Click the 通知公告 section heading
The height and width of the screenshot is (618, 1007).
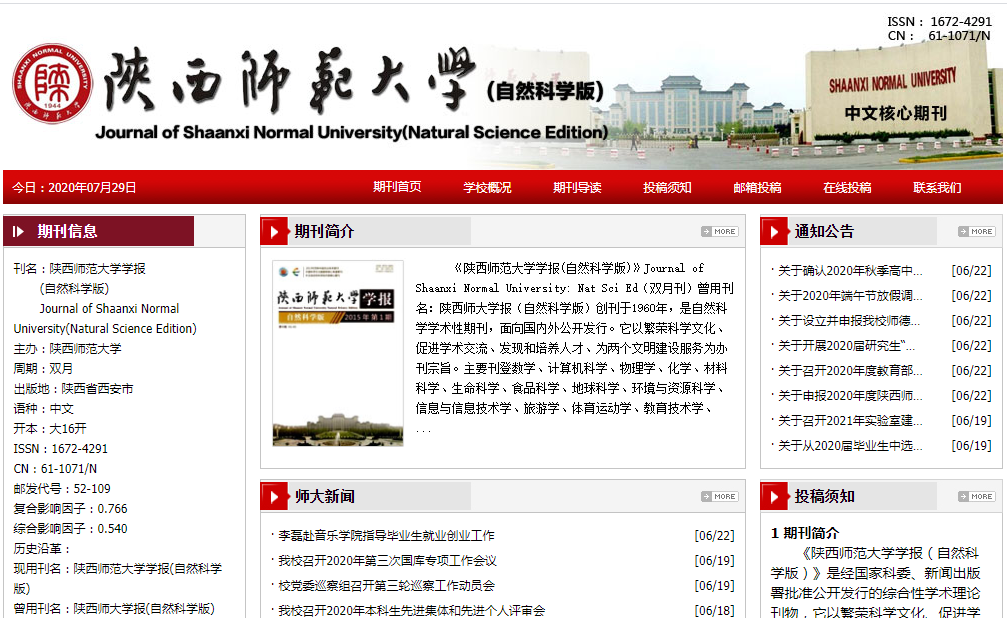(825, 231)
